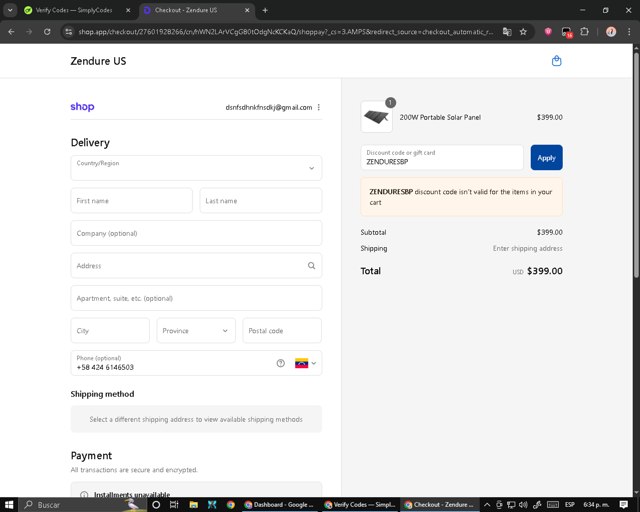Apply the discount code
The image size is (640, 512).
pyautogui.click(x=546, y=158)
